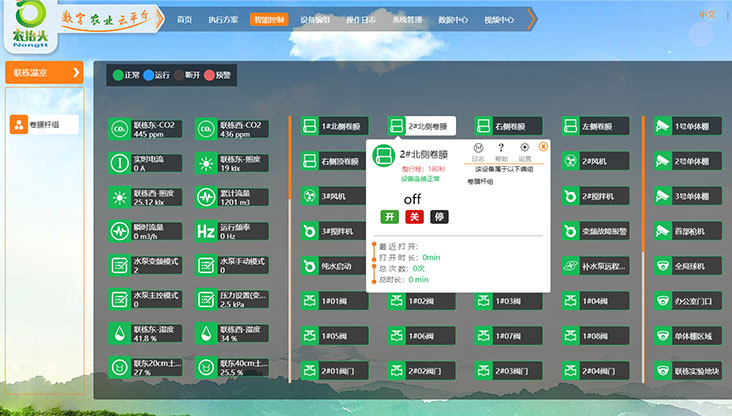
Task: Click the 帮助 question mark icon
Action: coord(501,148)
